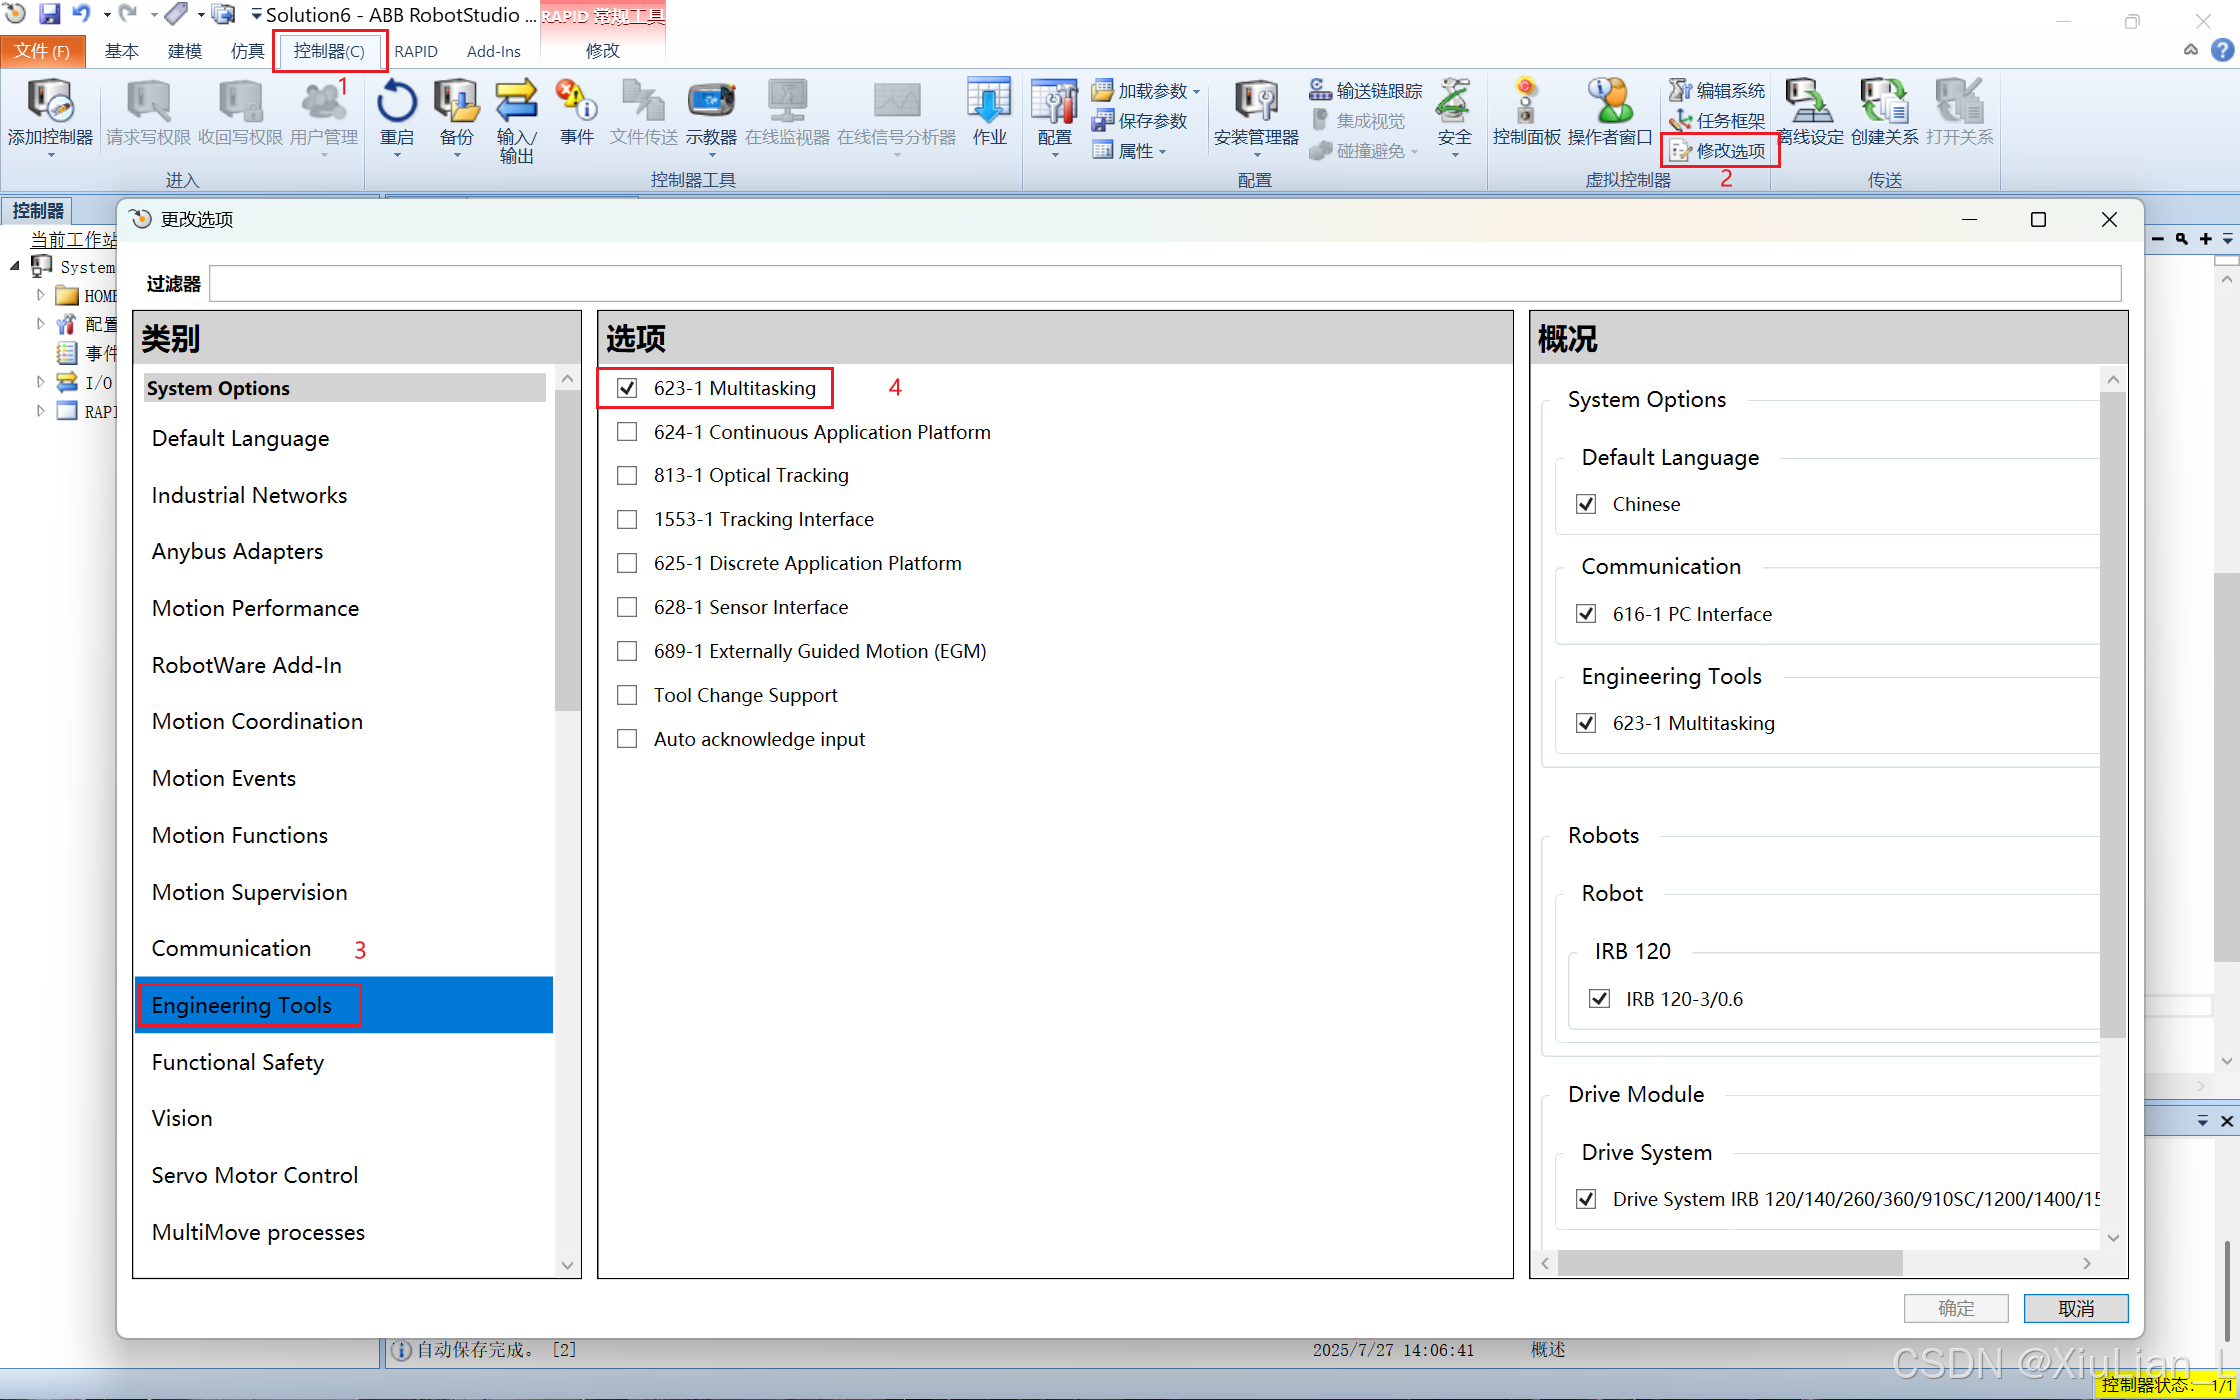Screen dimensions: 2240x1400
Task: Open the 作业 jobs tool
Action: coord(989,113)
